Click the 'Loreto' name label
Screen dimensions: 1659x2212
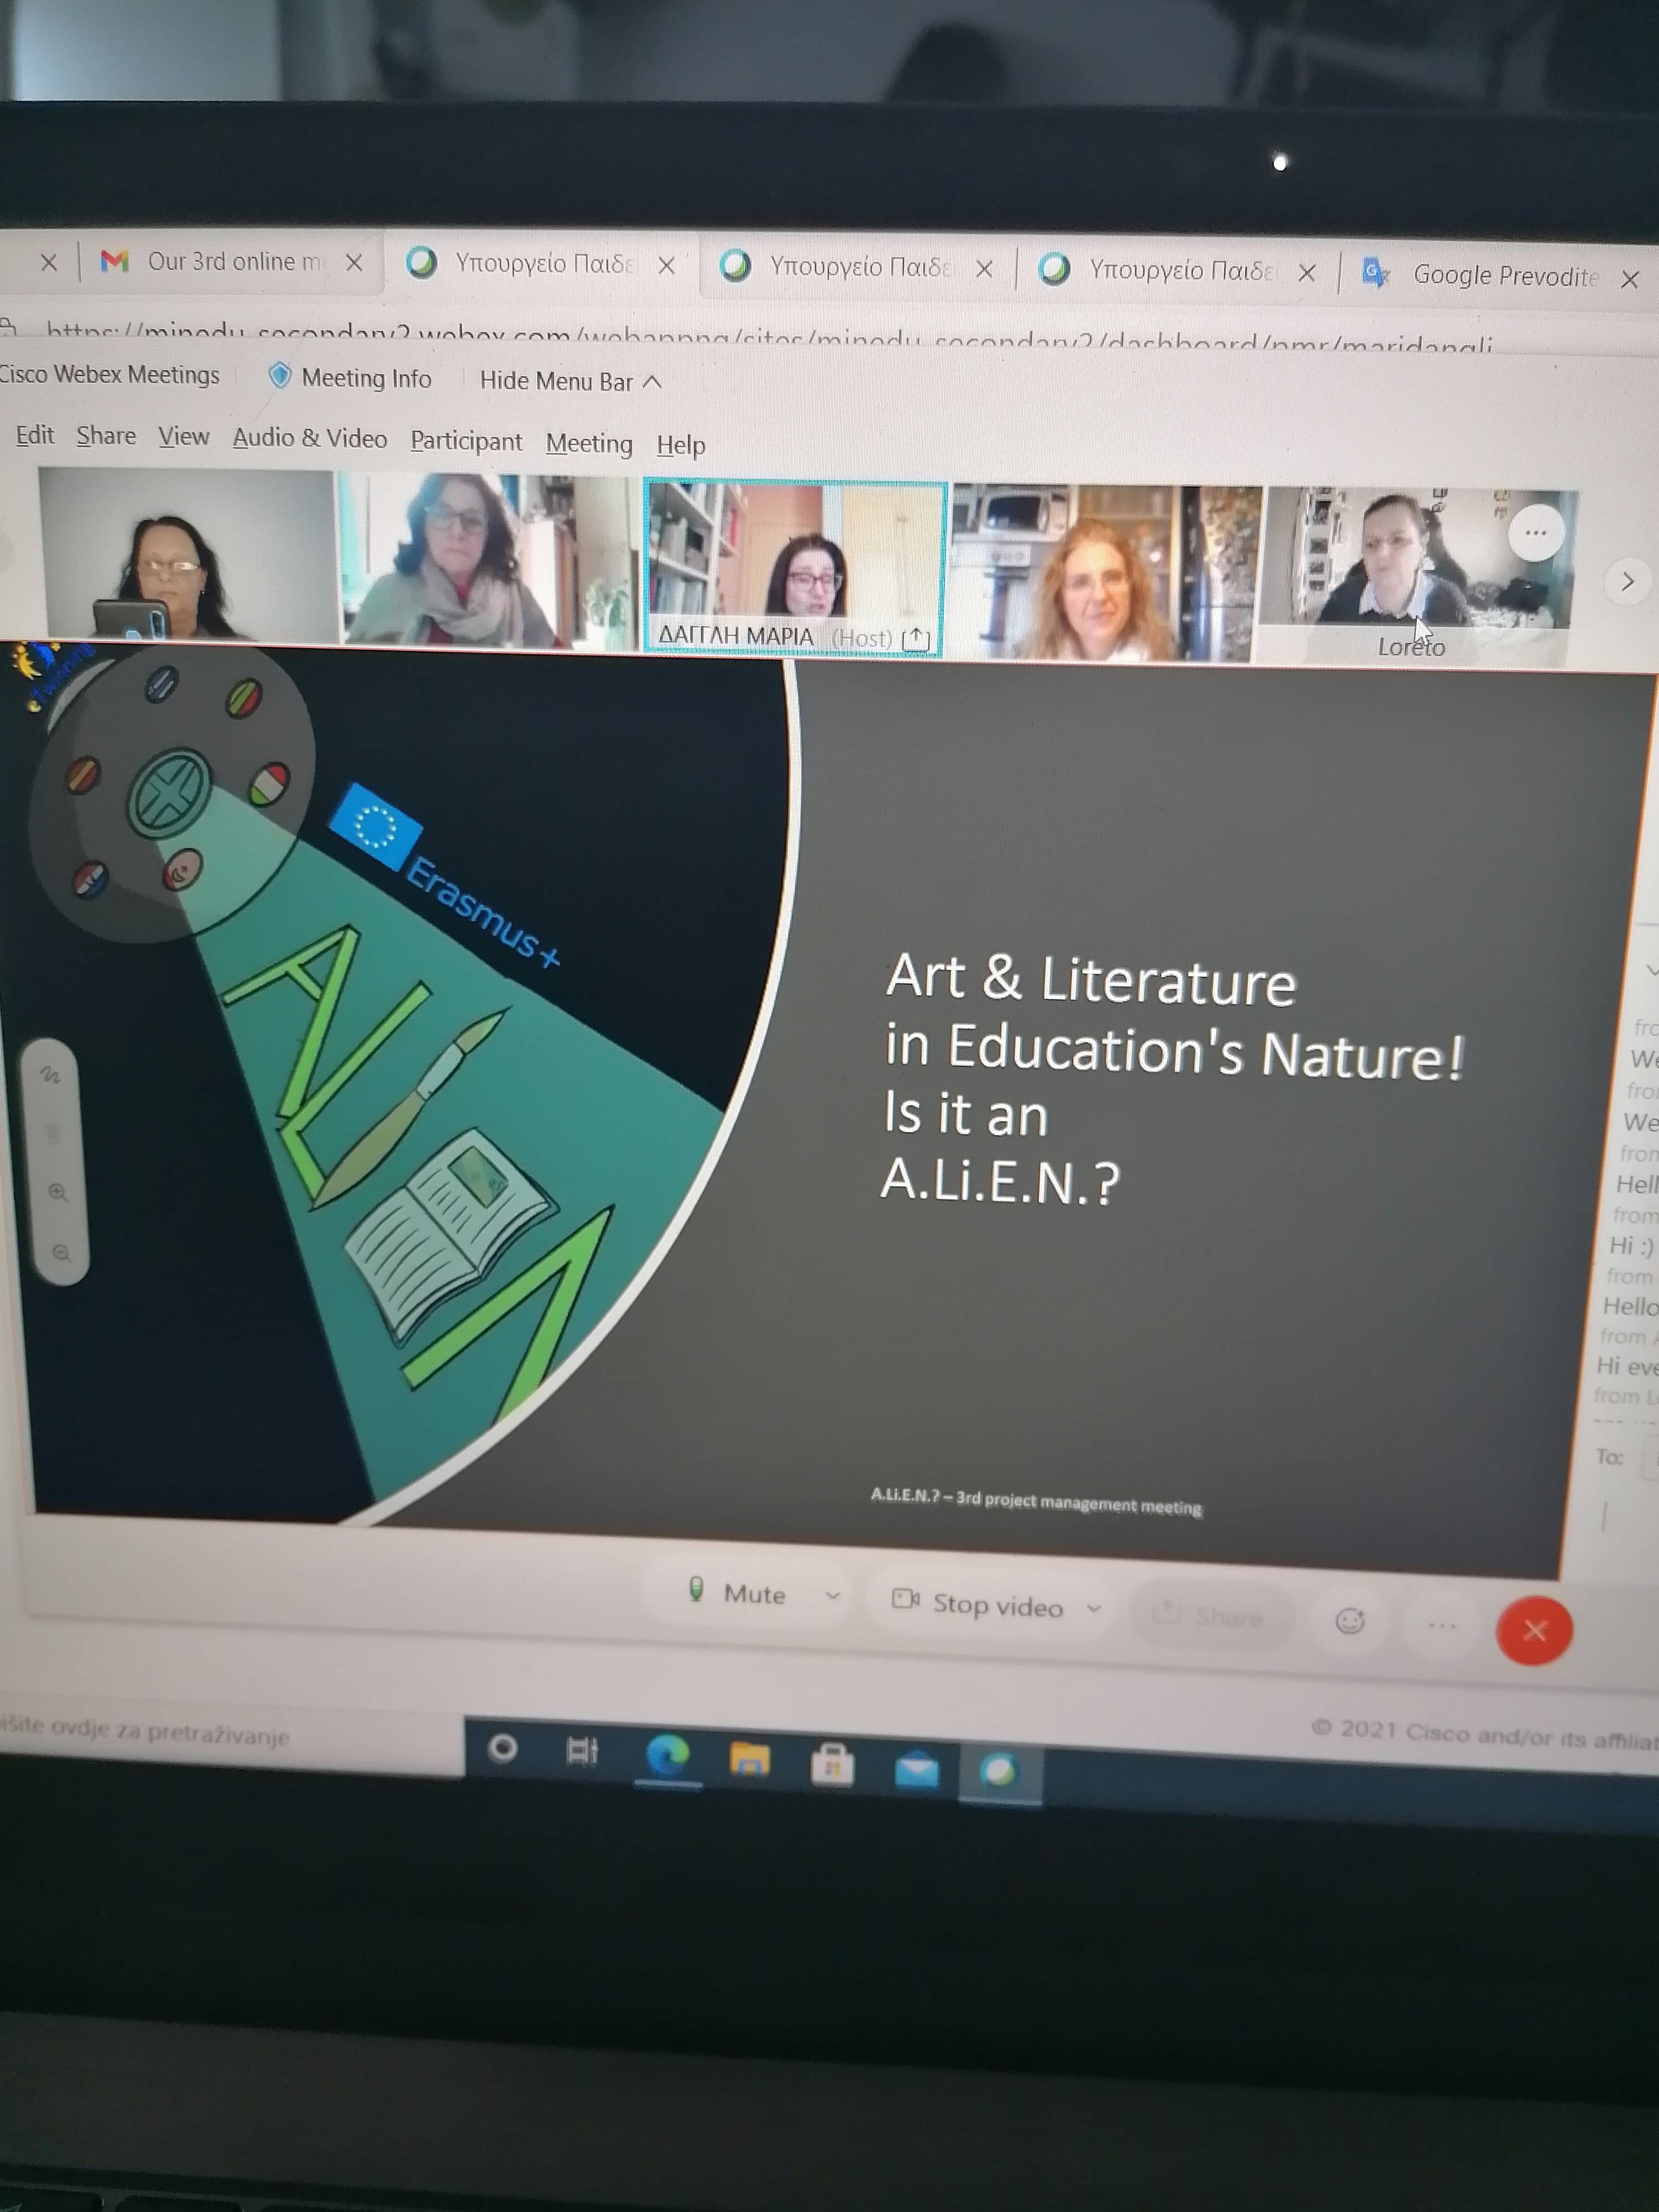[1411, 647]
